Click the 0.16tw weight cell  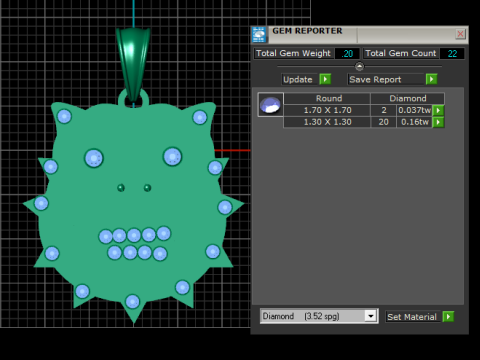(x=415, y=122)
